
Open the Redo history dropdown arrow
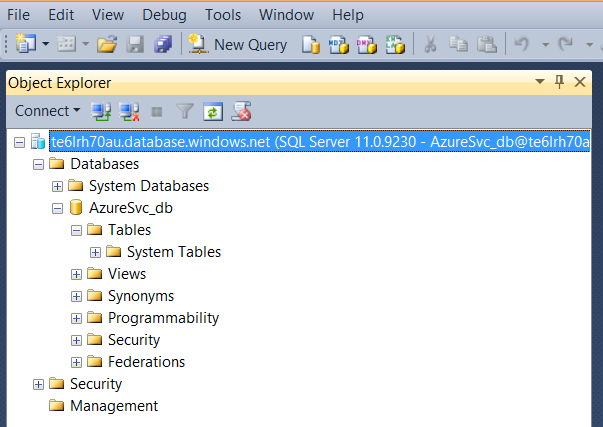pyautogui.click(x=589, y=45)
